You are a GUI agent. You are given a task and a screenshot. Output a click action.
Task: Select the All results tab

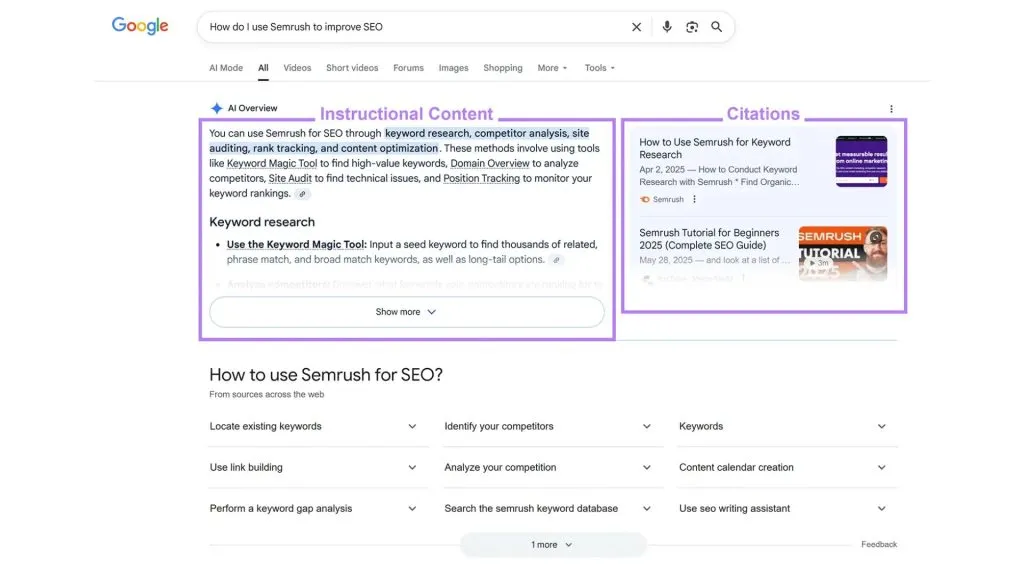(263, 68)
